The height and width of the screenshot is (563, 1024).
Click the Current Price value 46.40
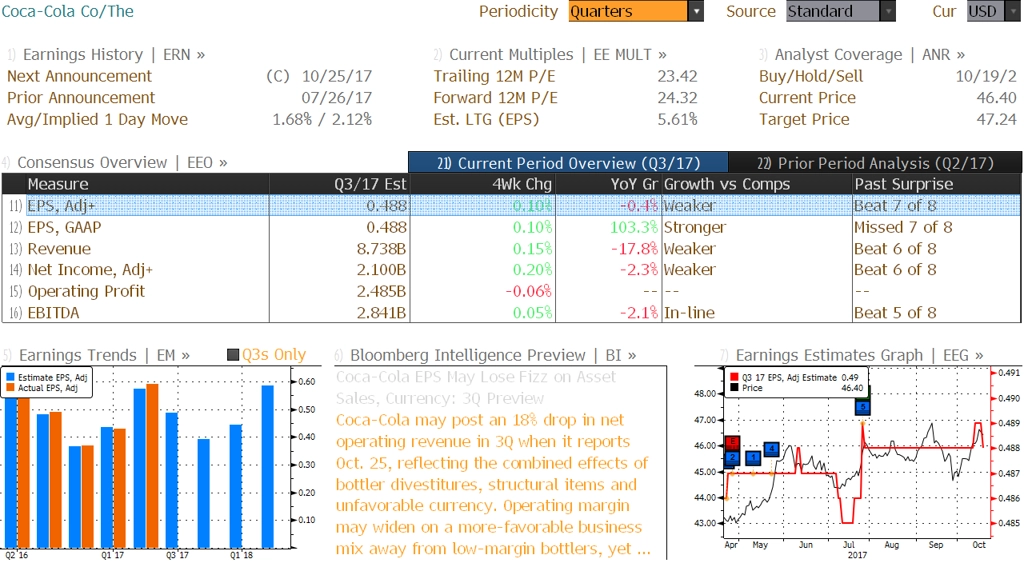(997, 98)
